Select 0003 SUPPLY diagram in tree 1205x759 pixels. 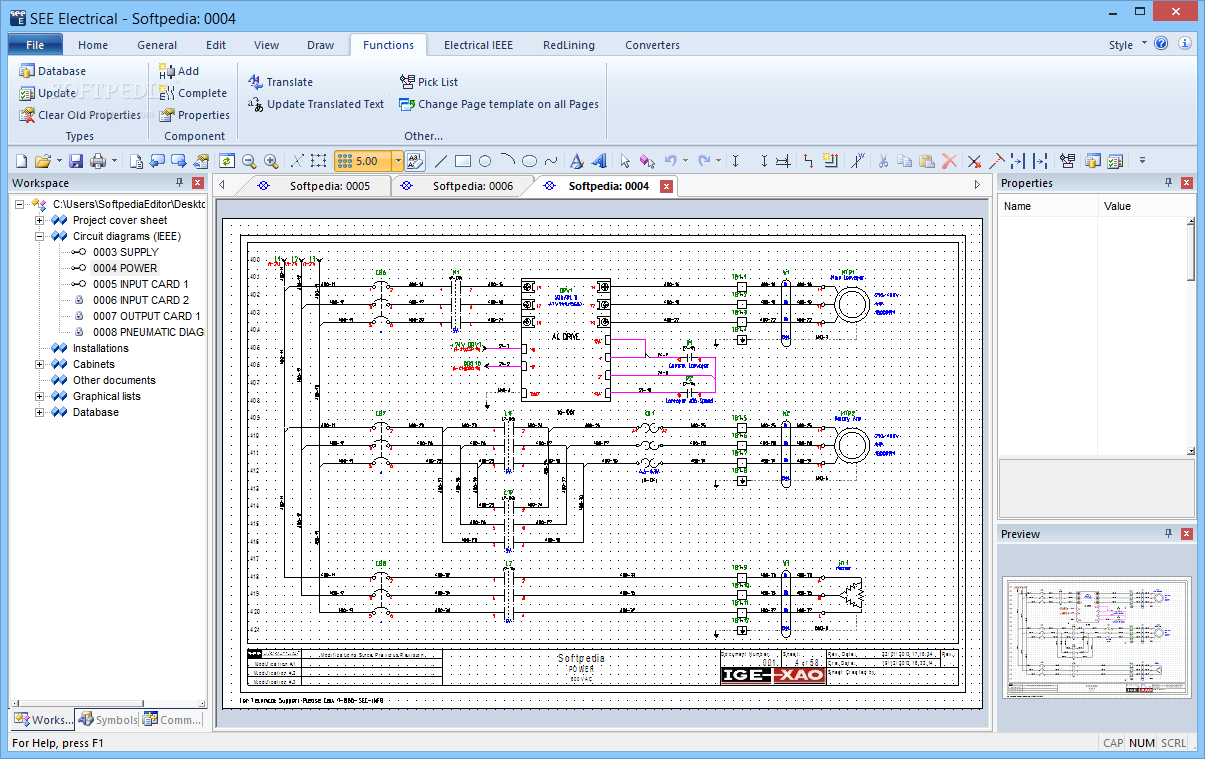(125, 252)
